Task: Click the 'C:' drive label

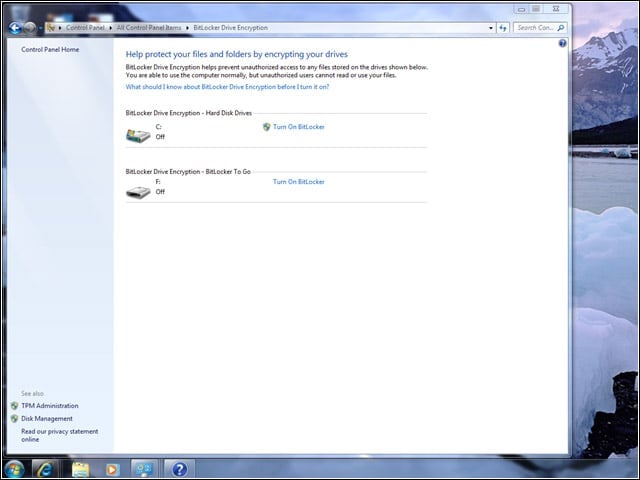Action: tap(158, 127)
